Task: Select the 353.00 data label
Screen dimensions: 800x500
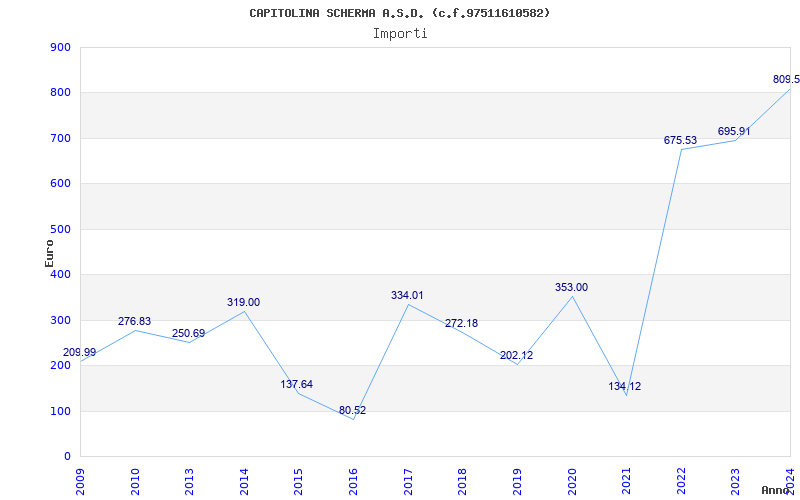Action: [x=571, y=288]
